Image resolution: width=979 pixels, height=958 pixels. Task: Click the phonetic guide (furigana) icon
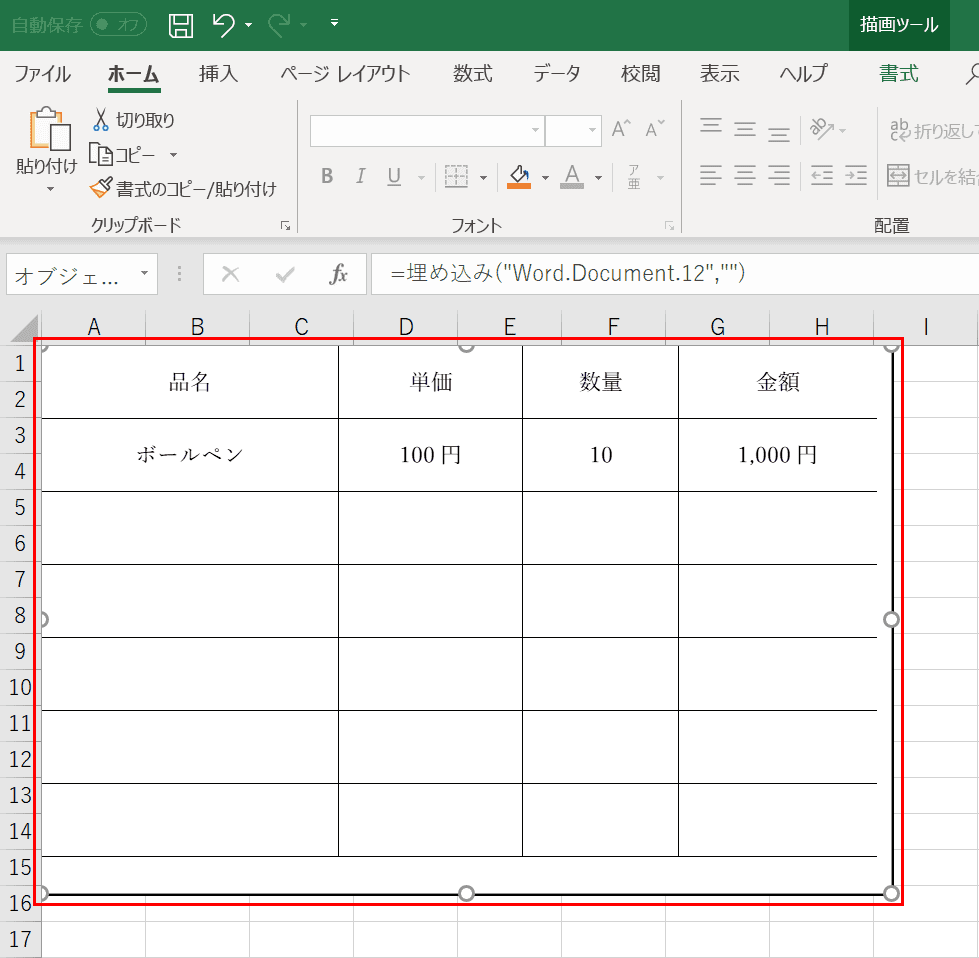point(634,177)
